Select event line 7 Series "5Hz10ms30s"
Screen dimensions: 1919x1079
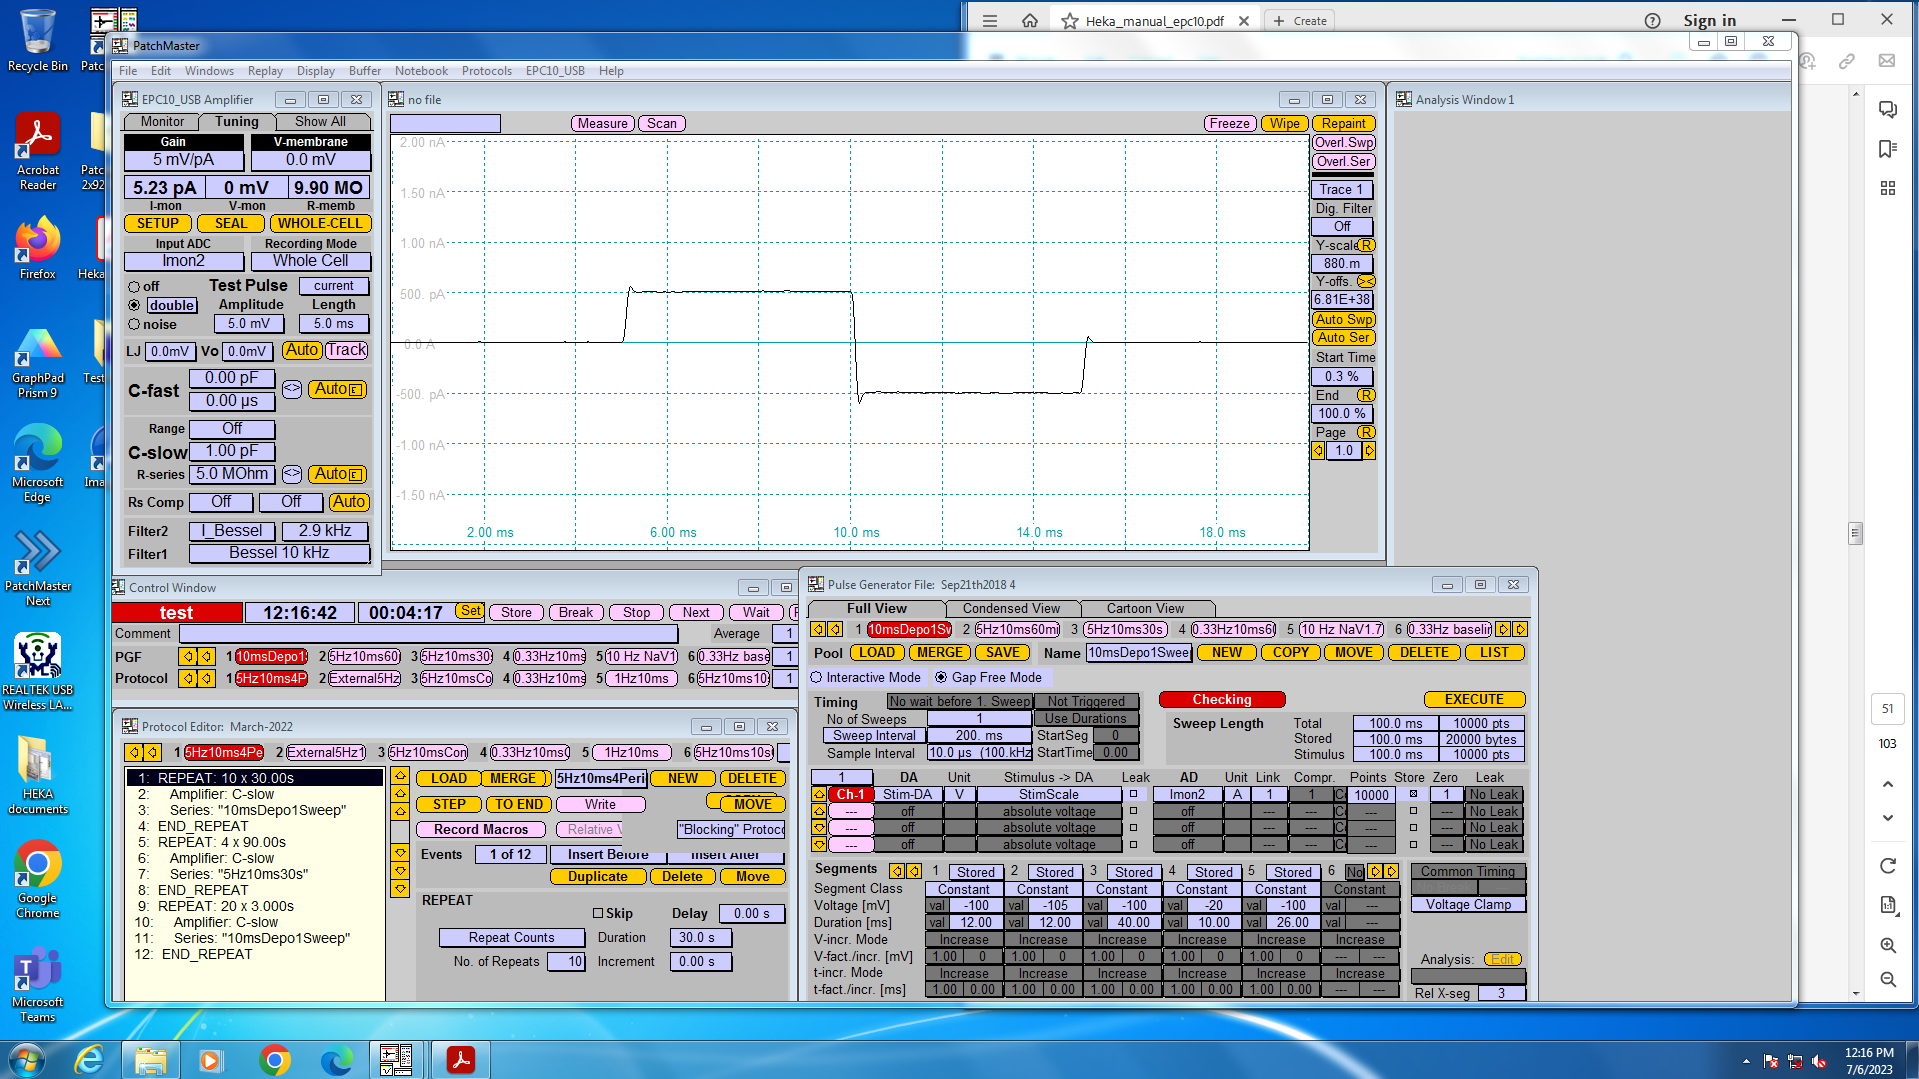pyautogui.click(x=254, y=874)
